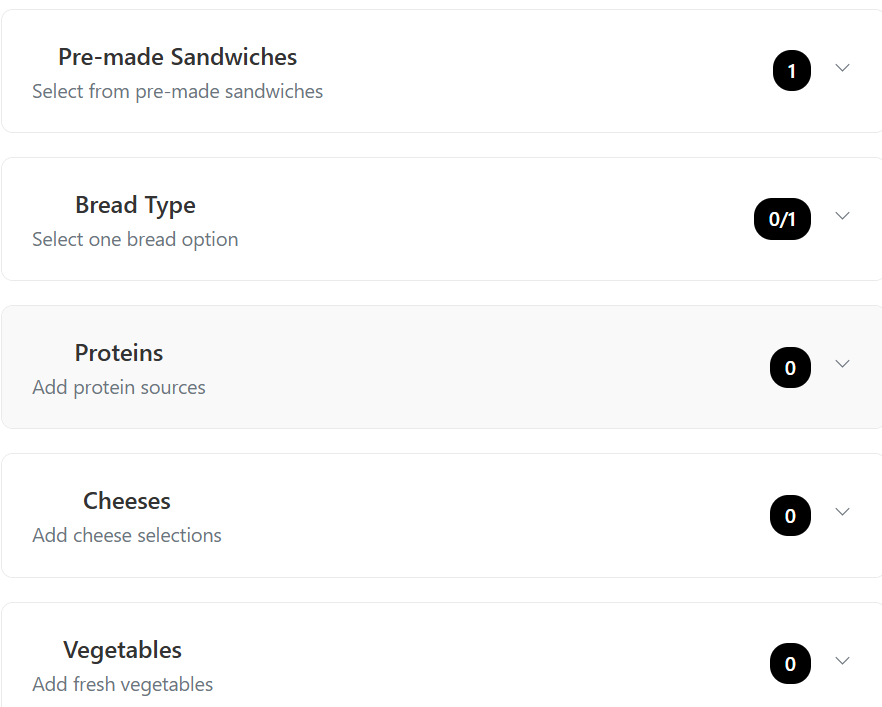The height and width of the screenshot is (707, 882).
Task: Select the Cheeses section heading
Action: click(127, 501)
